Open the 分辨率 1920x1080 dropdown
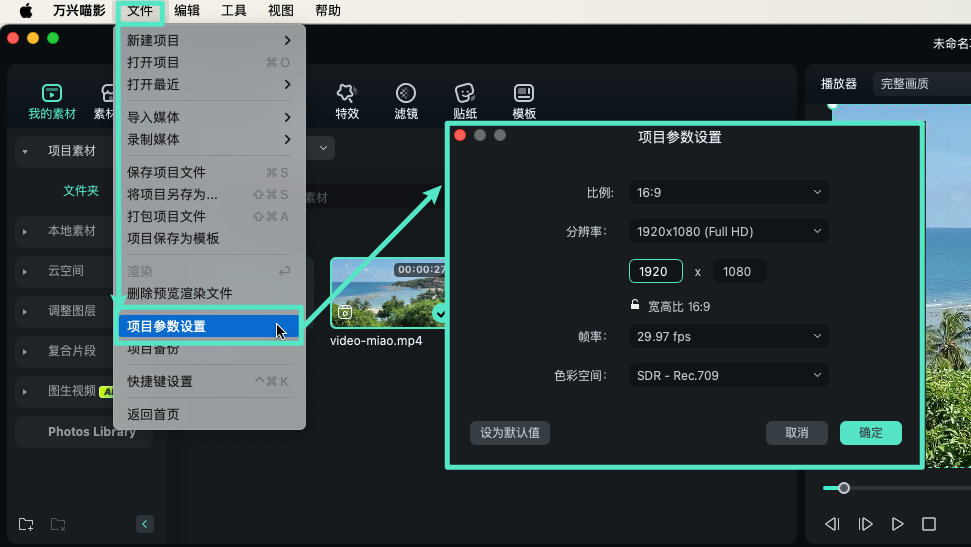 click(x=728, y=232)
